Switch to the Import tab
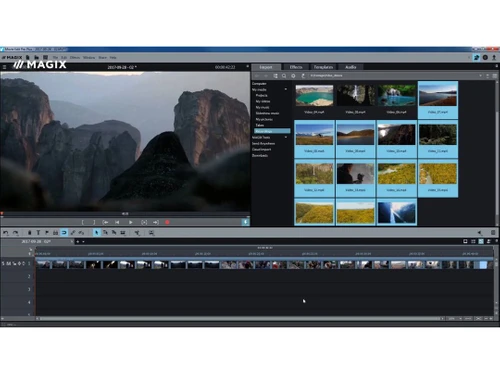Image resolution: width=500 pixels, height=375 pixels. point(266,67)
